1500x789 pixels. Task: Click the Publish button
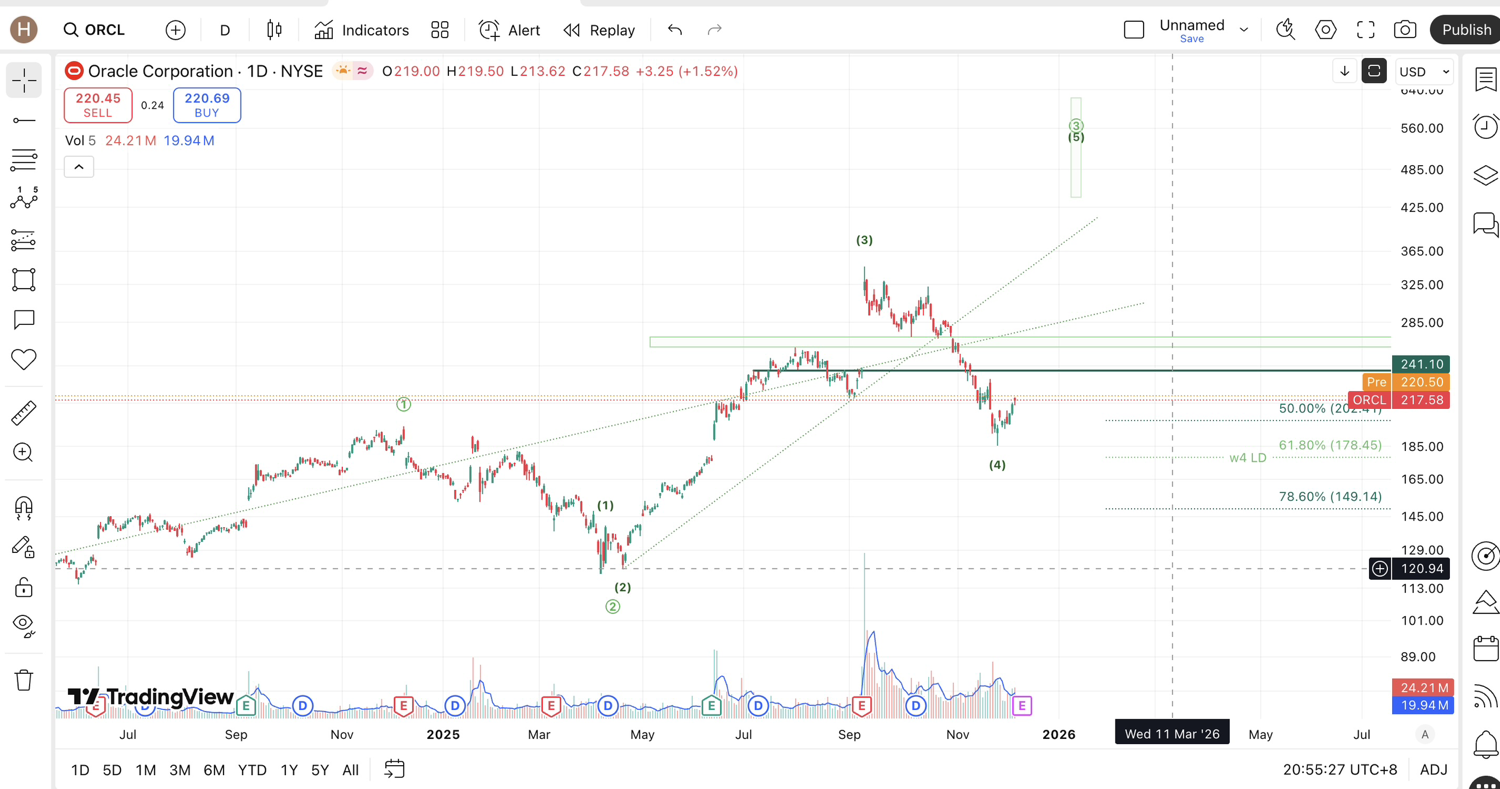(1466, 30)
